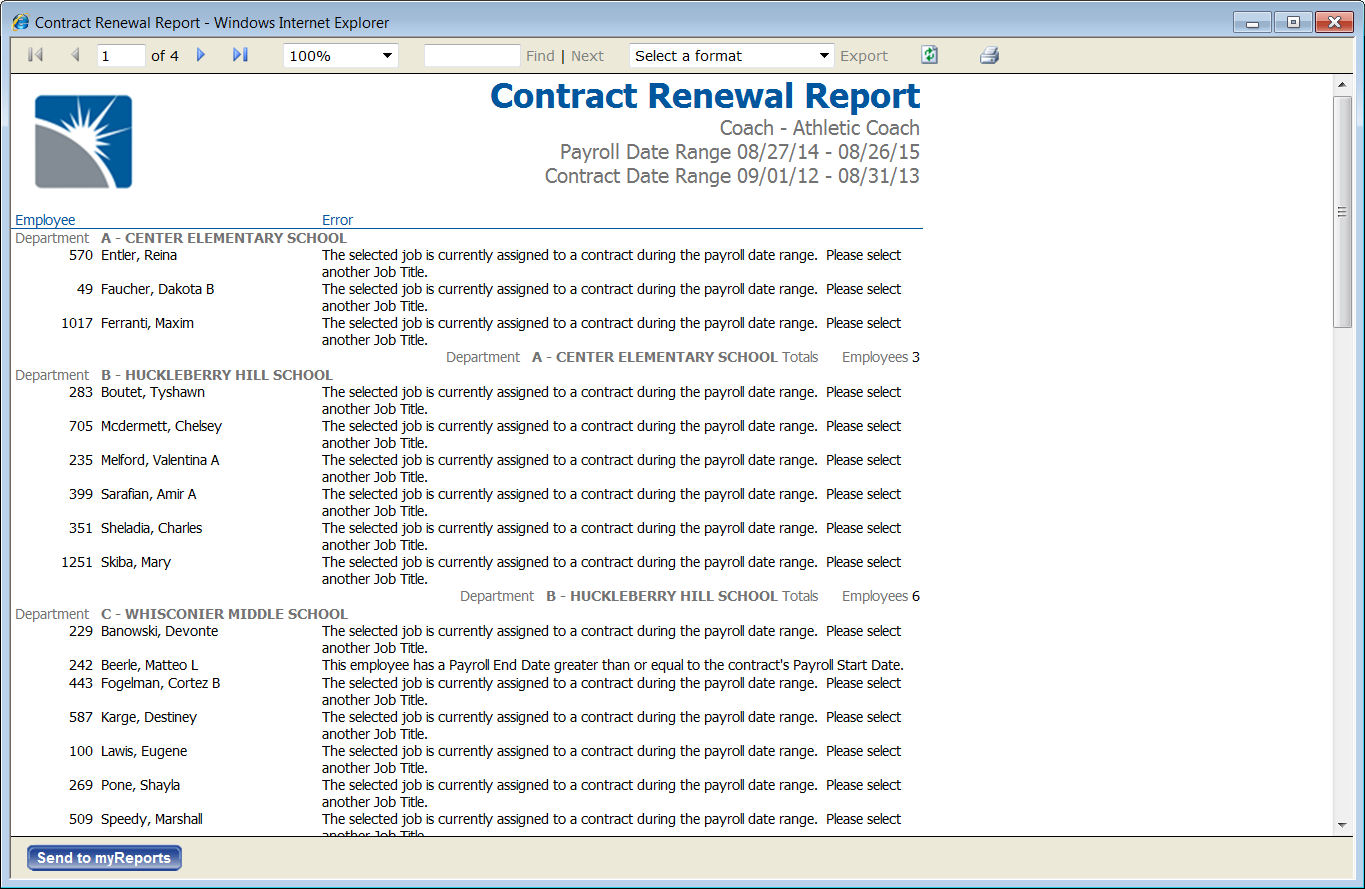Viewport: 1365px width, 889px height.
Task: Click the Find link in the toolbar
Action: [540, 56]
